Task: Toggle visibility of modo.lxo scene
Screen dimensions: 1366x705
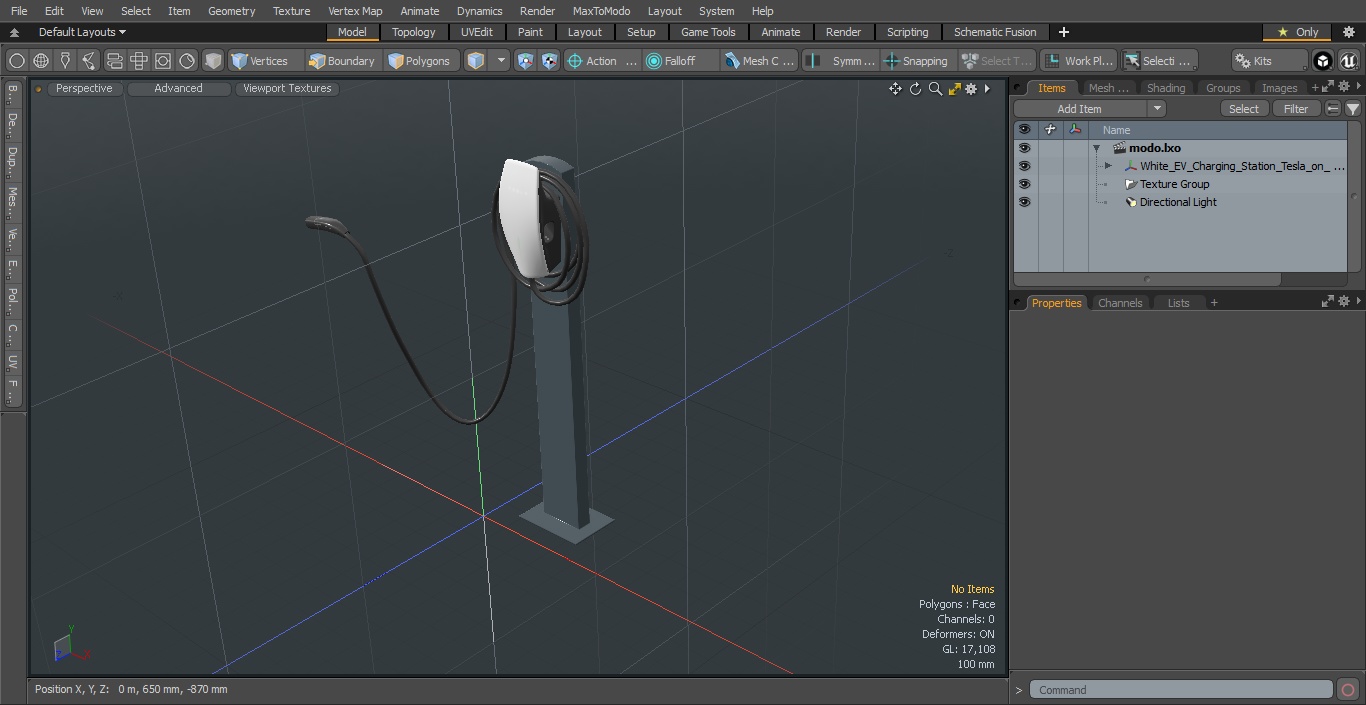Action: (x=1023, y=148)
